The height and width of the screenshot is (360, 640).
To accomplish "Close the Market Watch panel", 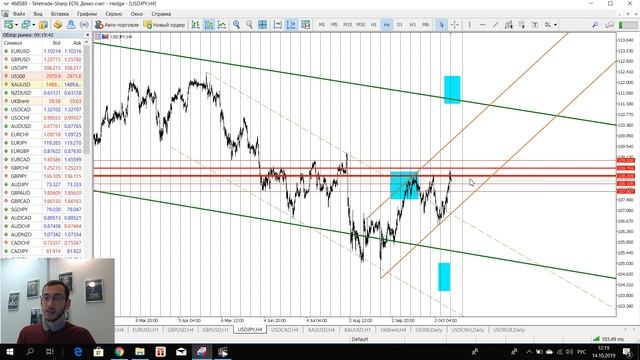I will 87,35.
